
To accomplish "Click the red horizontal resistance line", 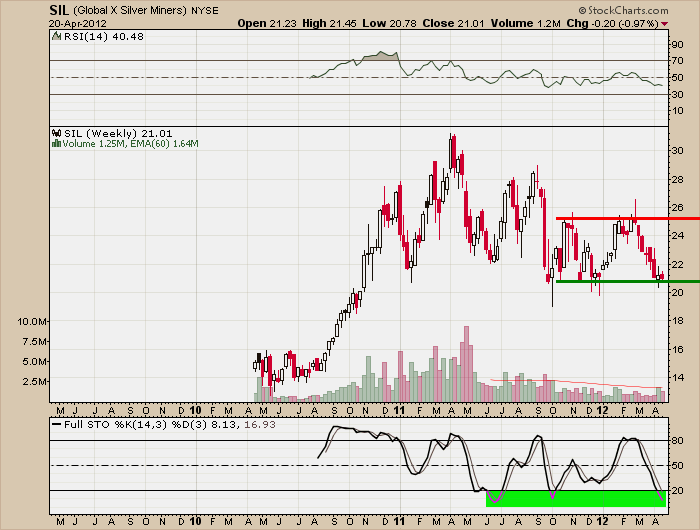I will point(628,218).
